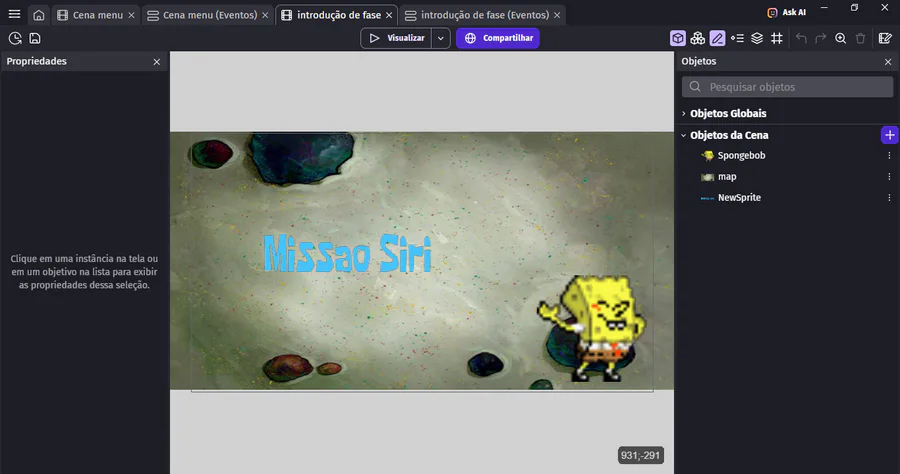Open scene properties edit icon
The image size is (900, 474).
[885, 38]
